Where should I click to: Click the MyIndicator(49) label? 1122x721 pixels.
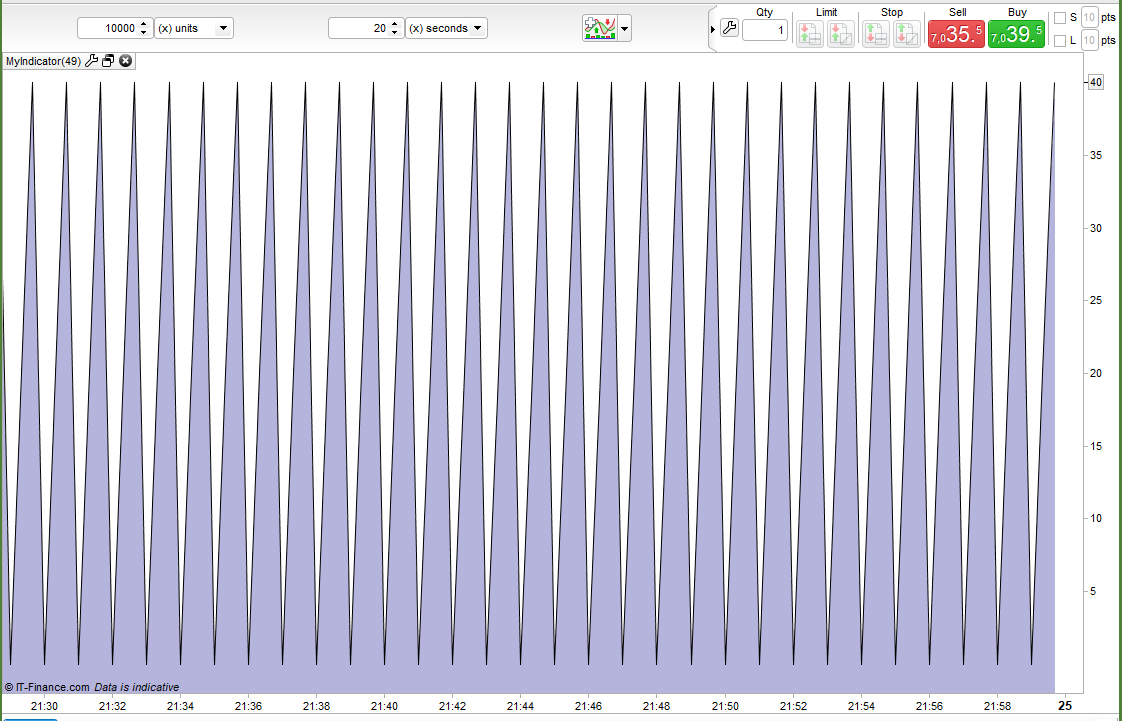click(43, 61)
